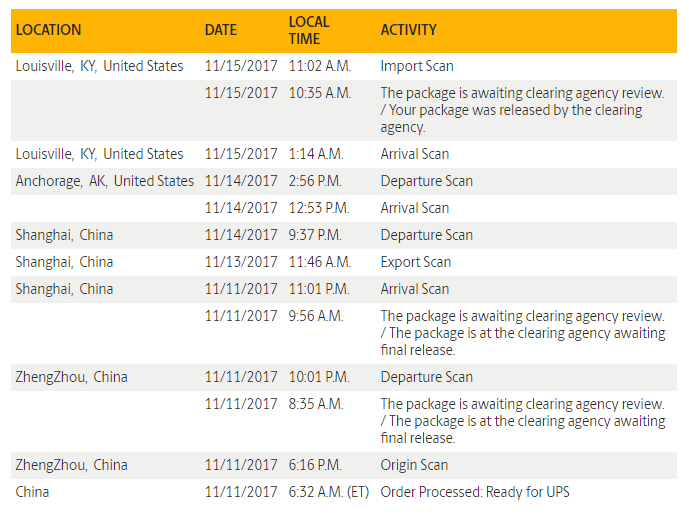
Task: Click the 10:01 P.M. time cell
Action: click(x=319, y=377)
